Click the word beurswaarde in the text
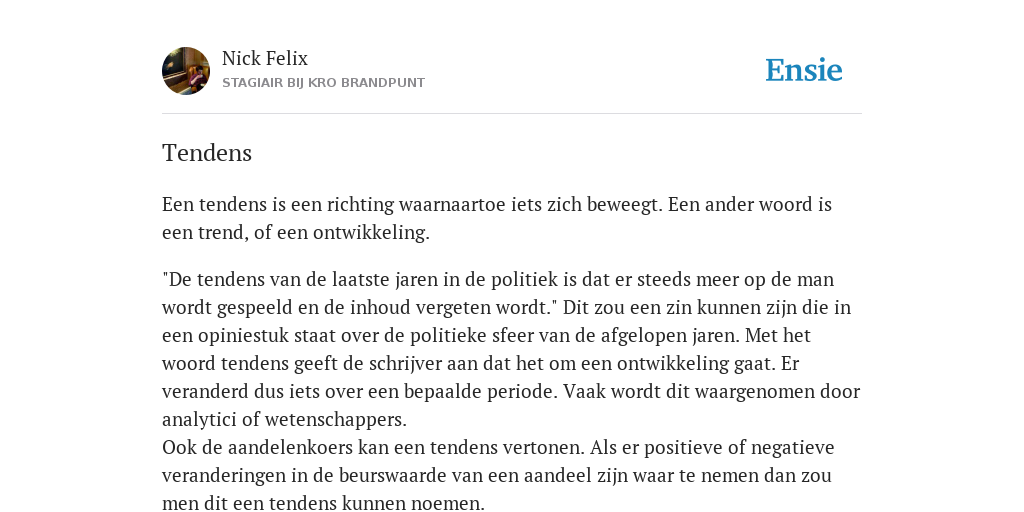This screenshot has width=1024, height=512. pos(381,475)
